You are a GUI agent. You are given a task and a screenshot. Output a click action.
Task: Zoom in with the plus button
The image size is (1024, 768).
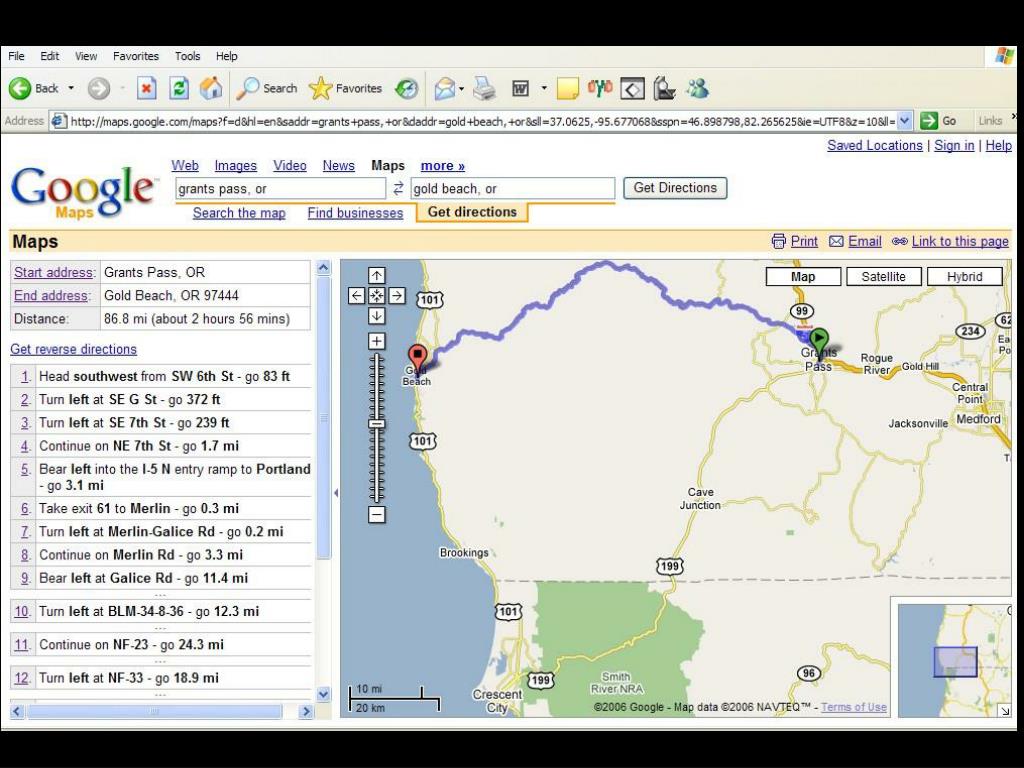click(x=377, y=341)
